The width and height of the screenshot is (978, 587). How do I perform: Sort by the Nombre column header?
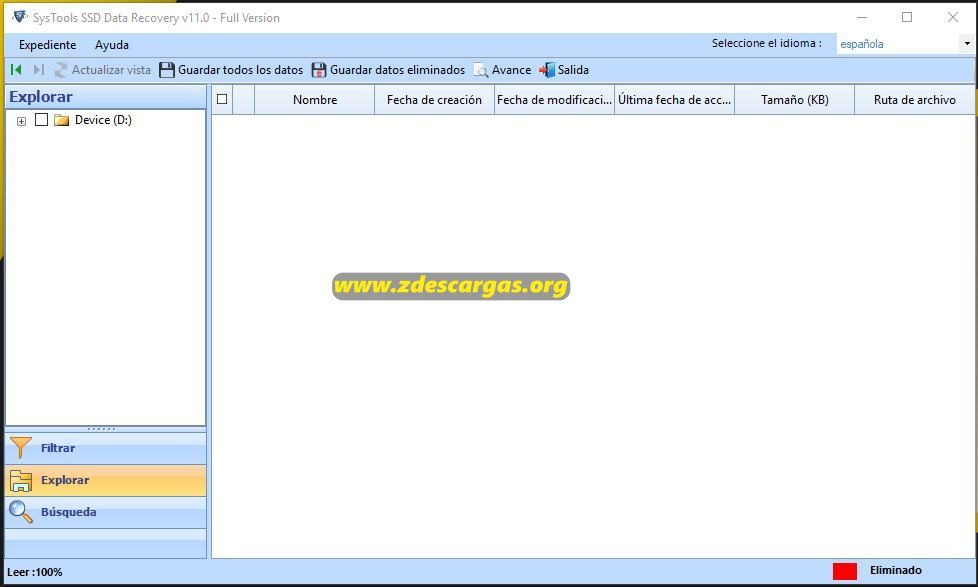click(314, 100)
